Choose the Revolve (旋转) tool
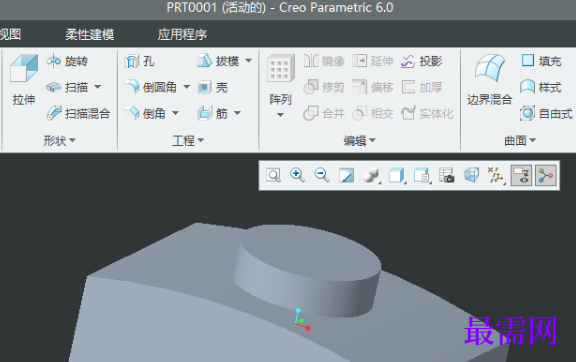 pos(67,61)
